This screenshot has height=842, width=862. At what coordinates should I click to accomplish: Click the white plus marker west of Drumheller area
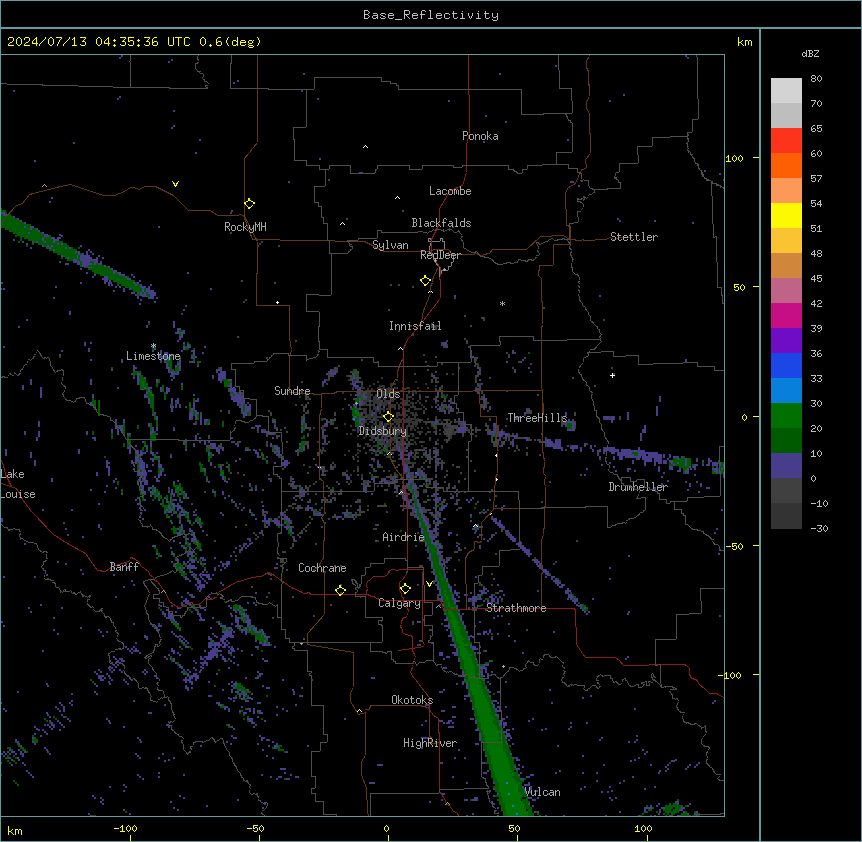pyautogui.click(x=612, y=375)
